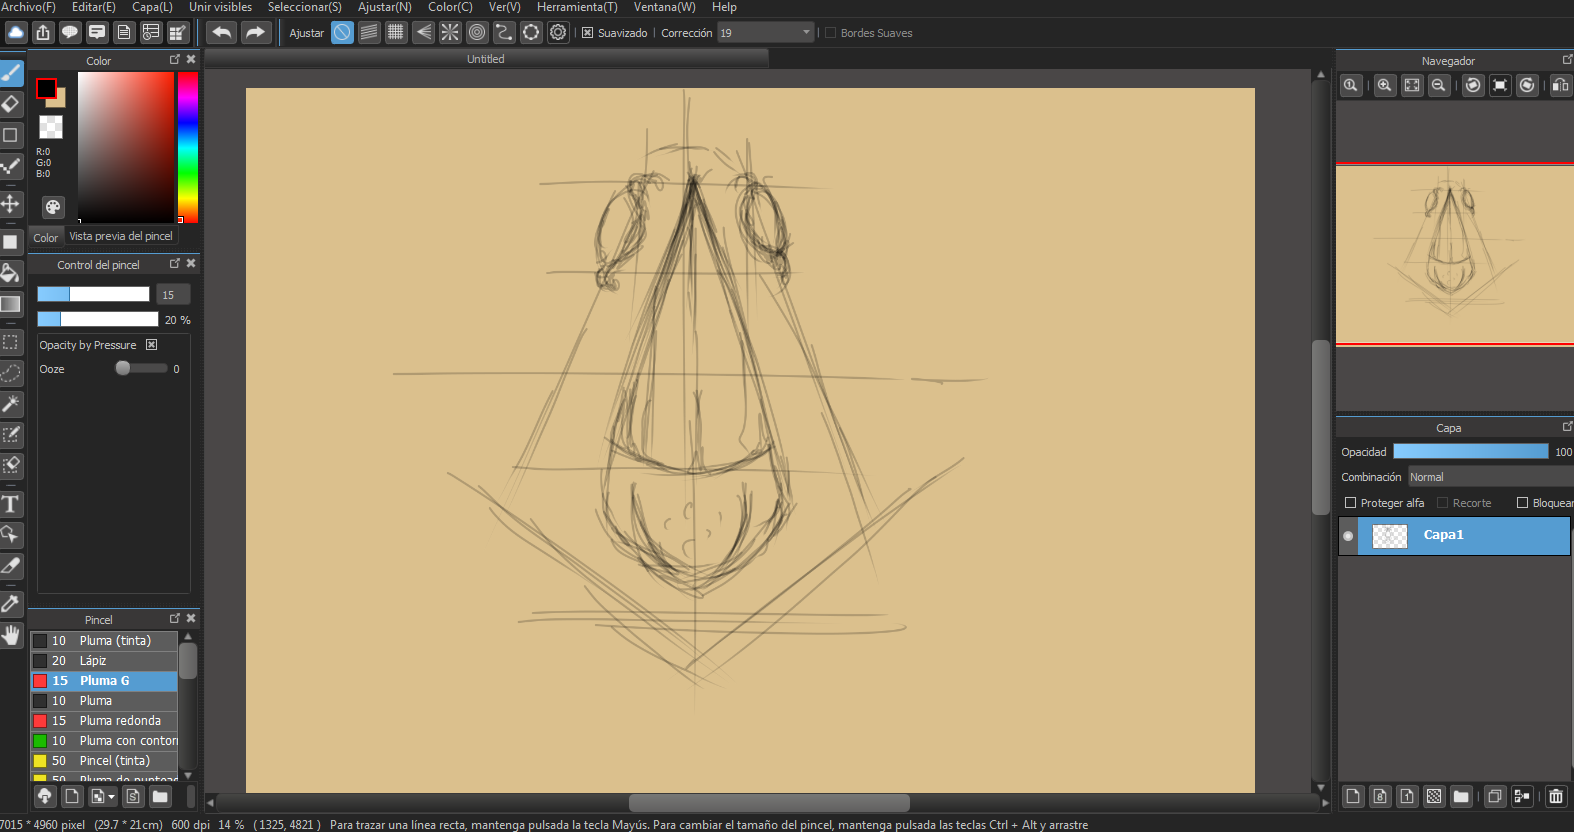This screenshot has height=832, width=1574.
Task: Enable curve snap guide
Action: click(x=505, y=33)
